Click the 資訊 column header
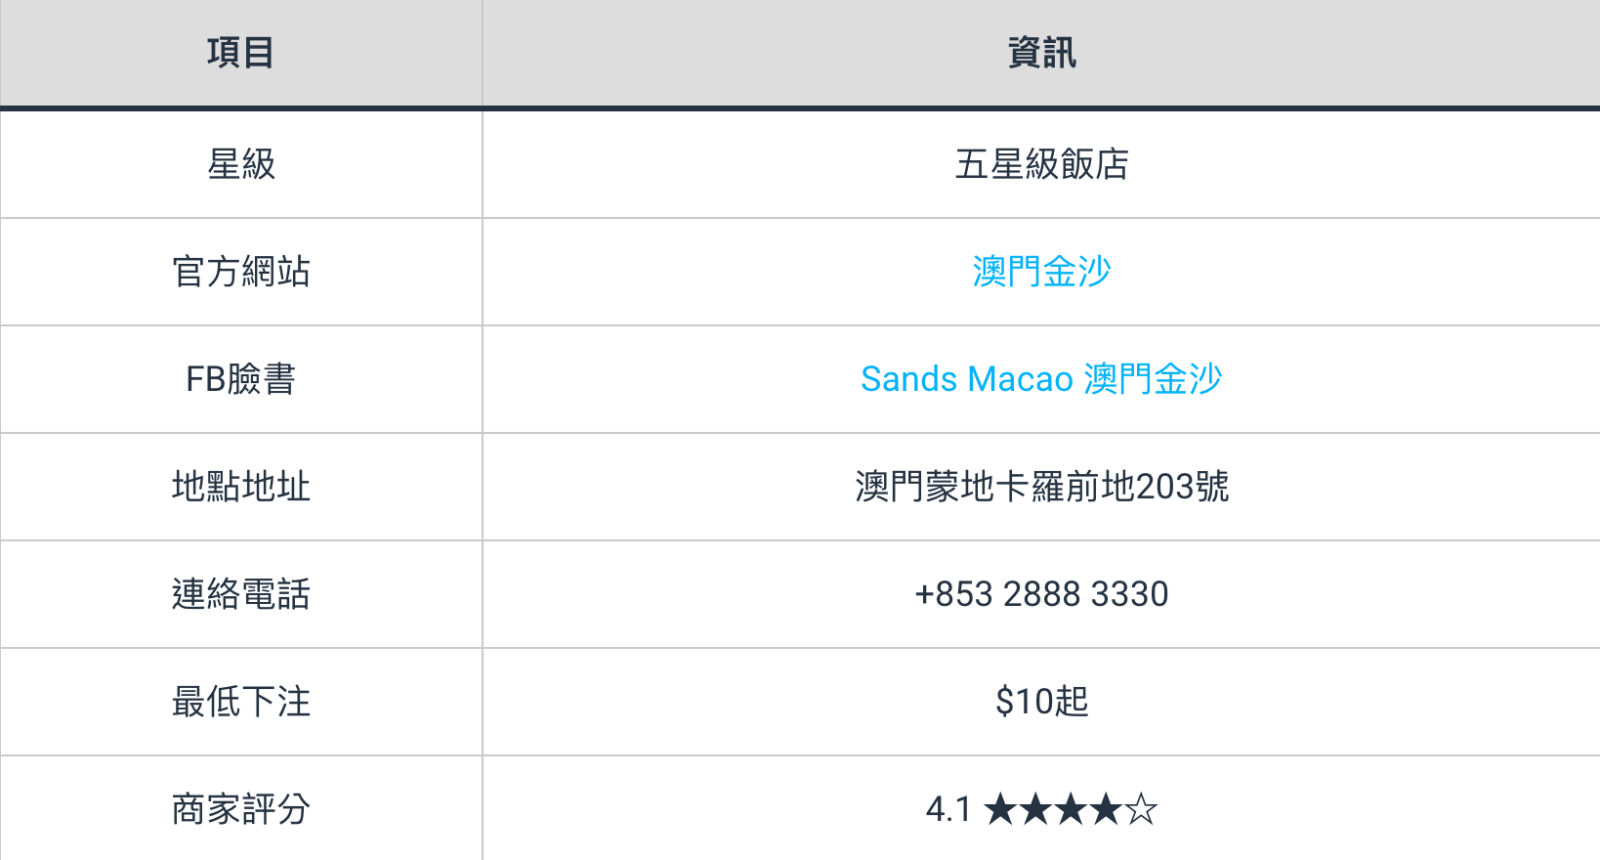Image resolution: width=1600 pixels, height=860 pixels. click(1041, 52)
